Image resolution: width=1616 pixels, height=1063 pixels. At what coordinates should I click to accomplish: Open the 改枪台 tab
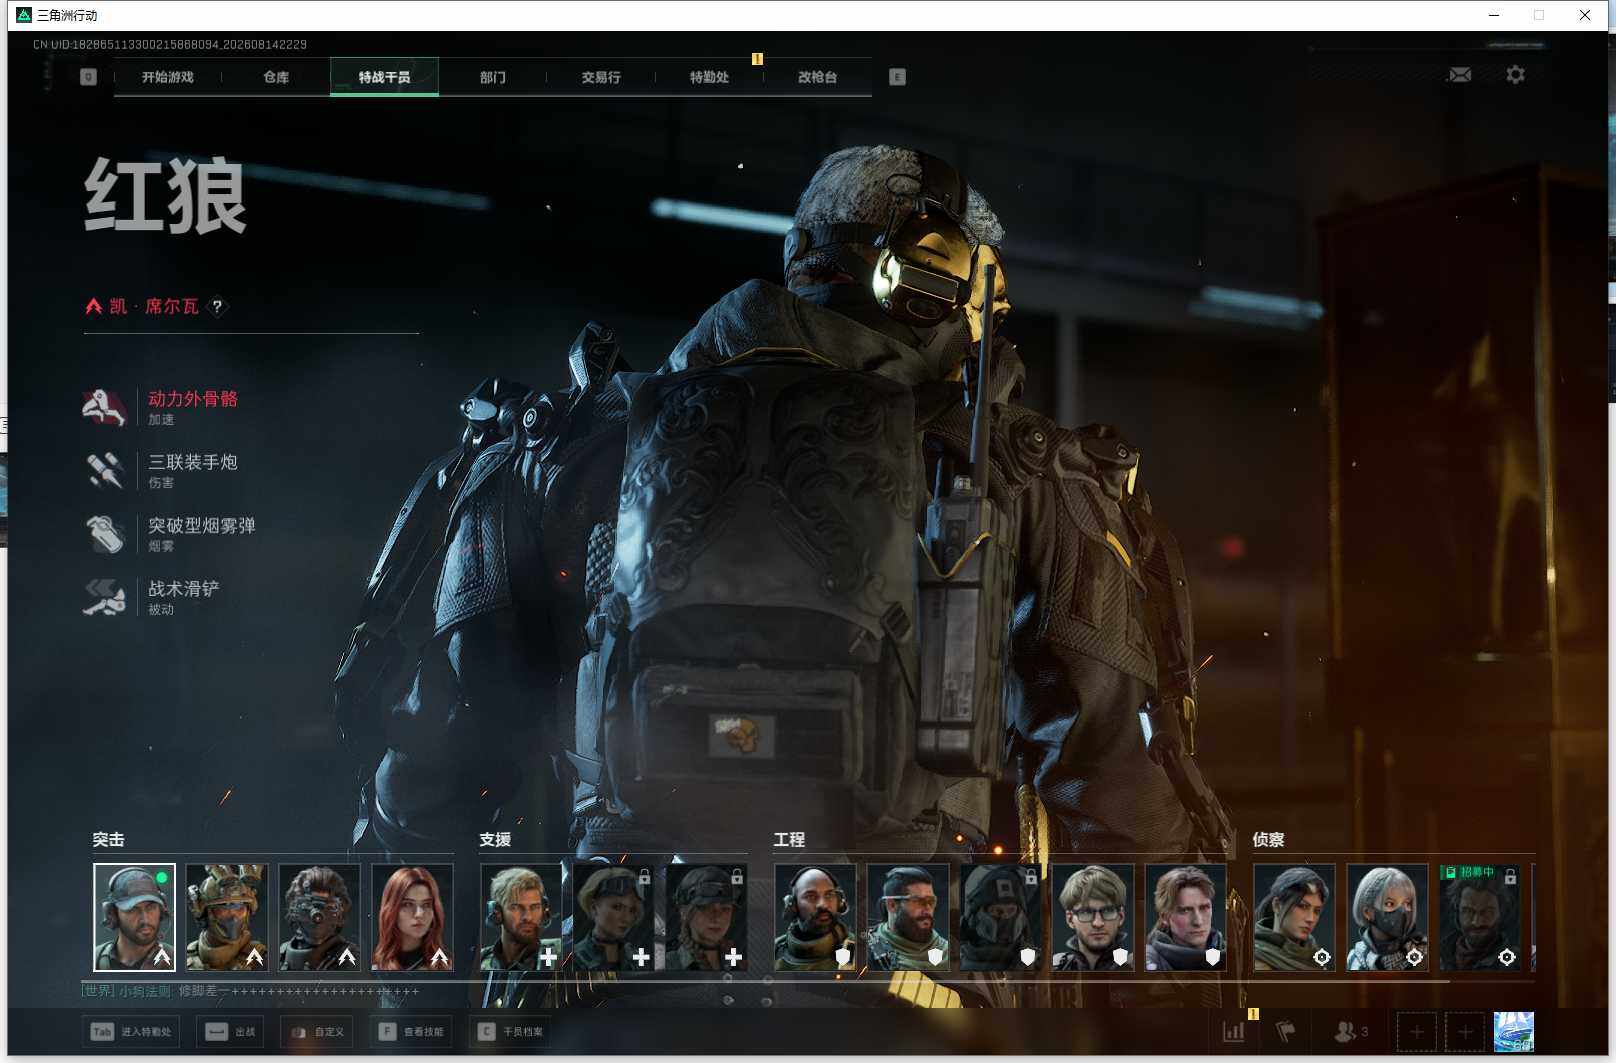(817, 77)
